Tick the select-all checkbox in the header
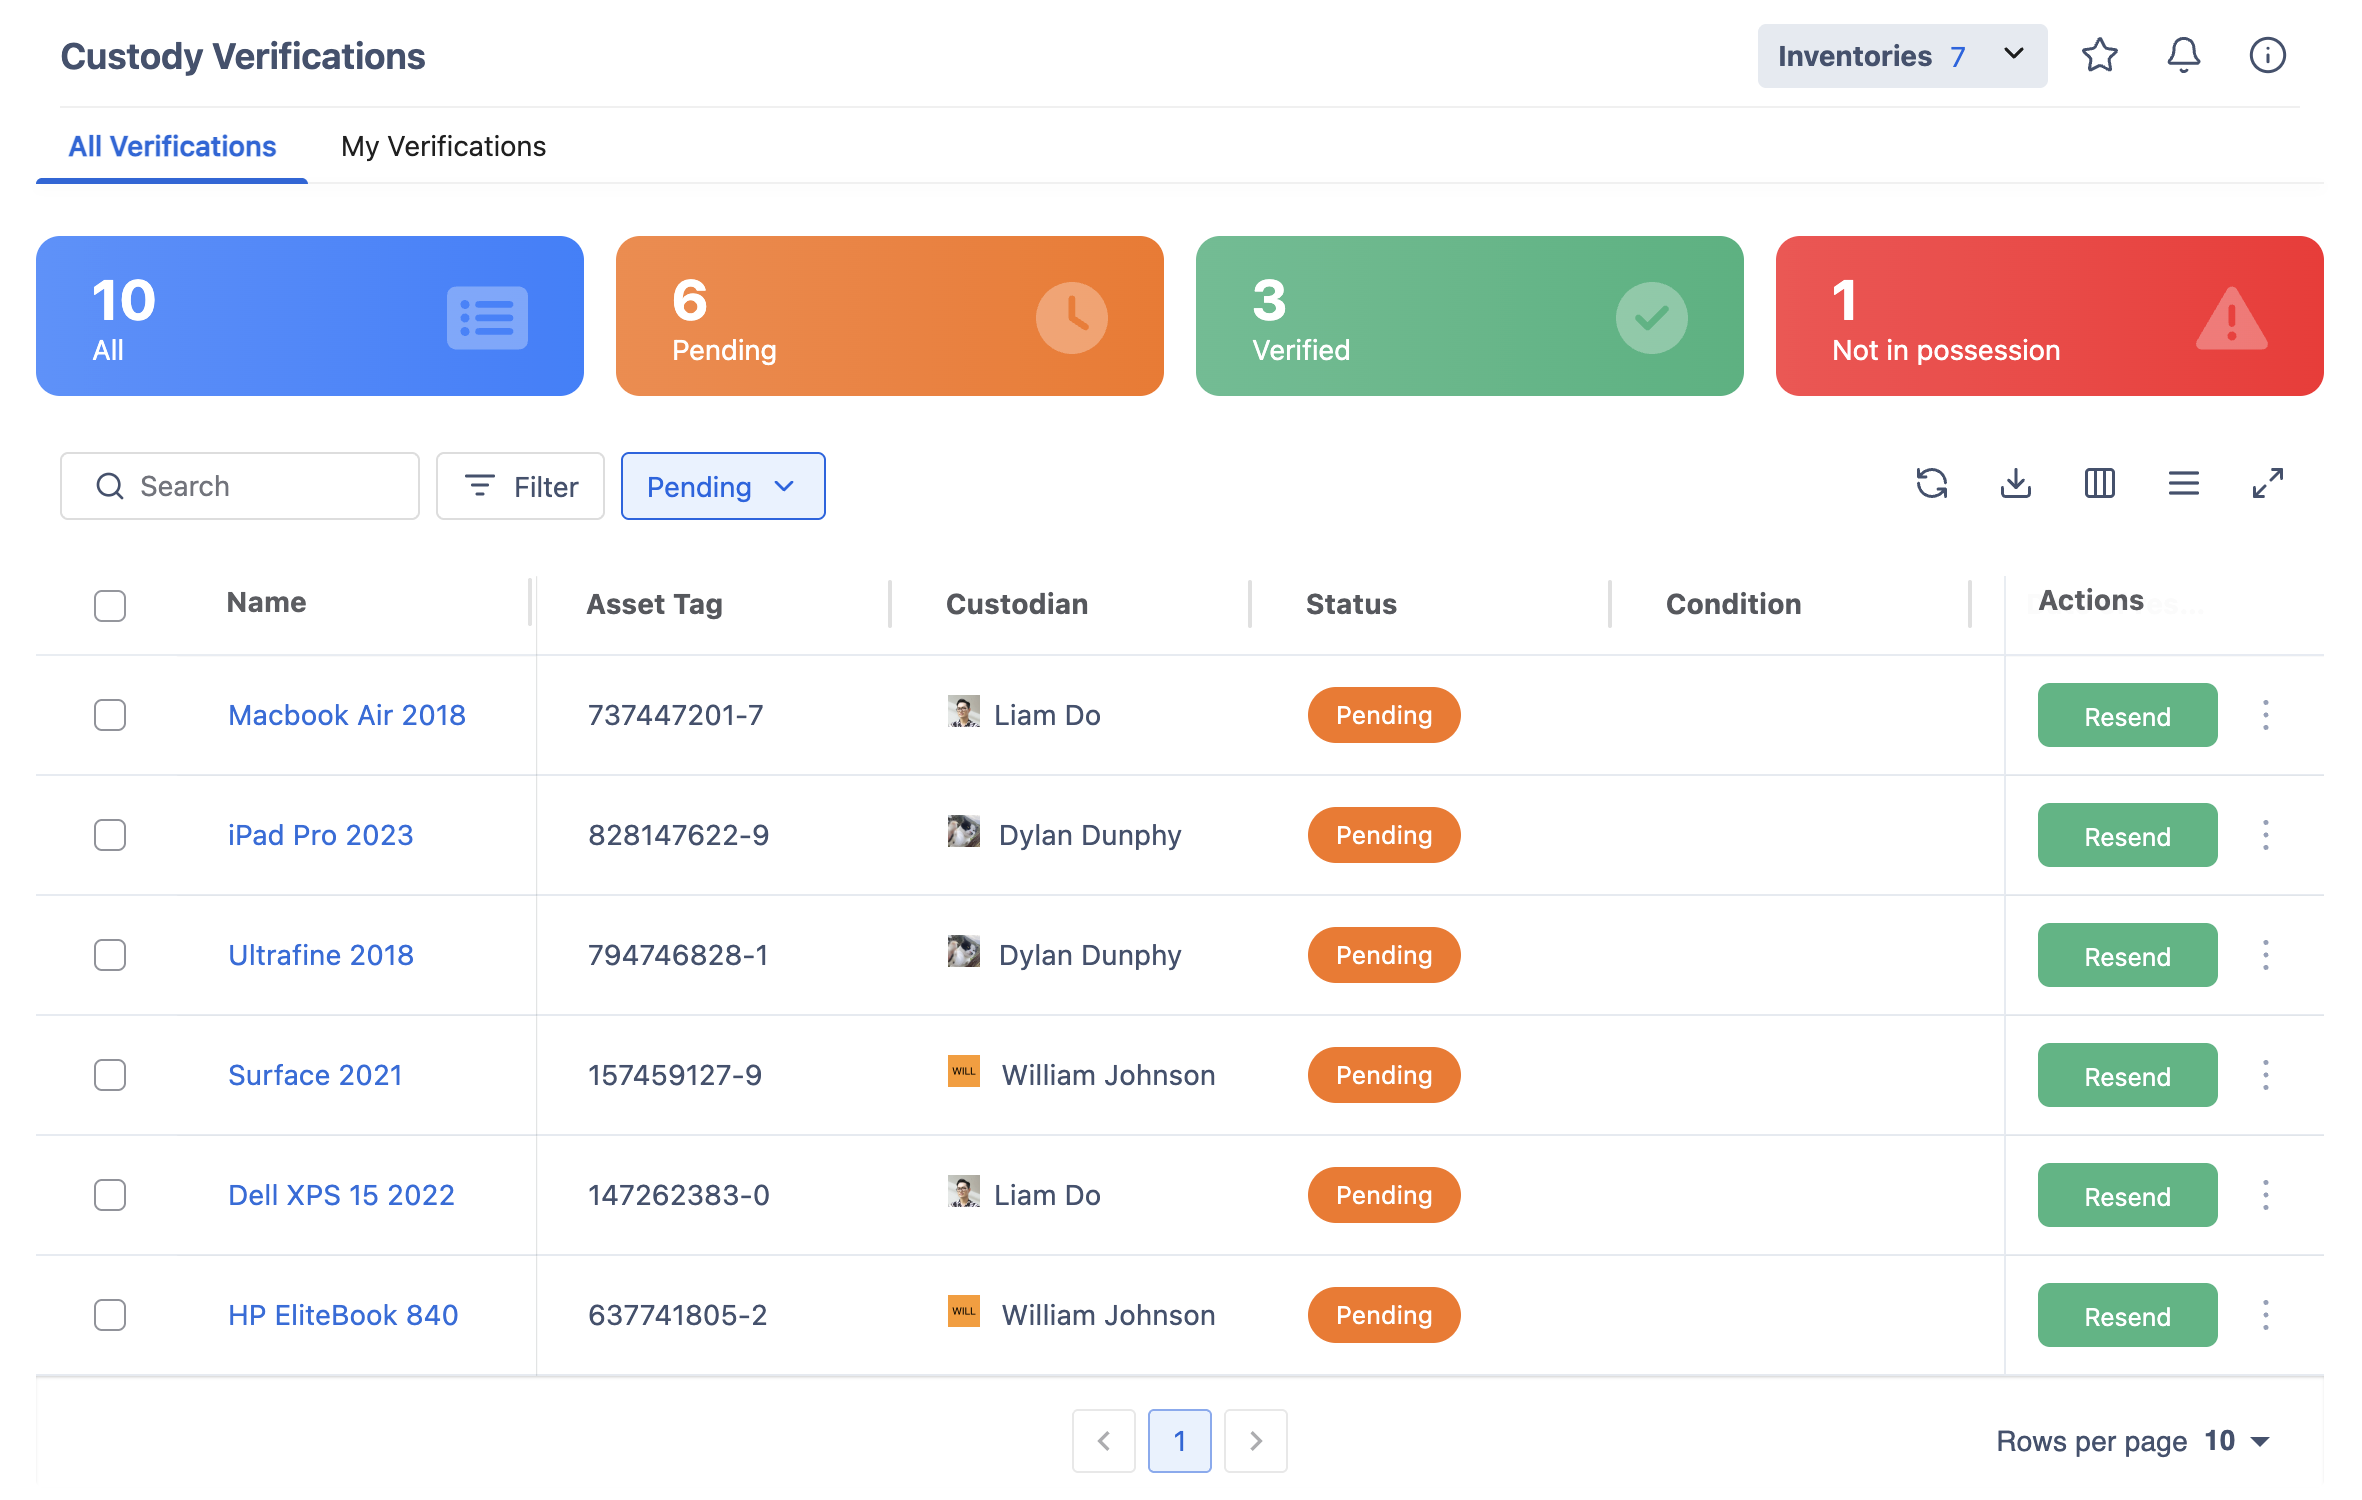Image resolution: width=2362 pixels, height=1500 pixels. (110, 605)
